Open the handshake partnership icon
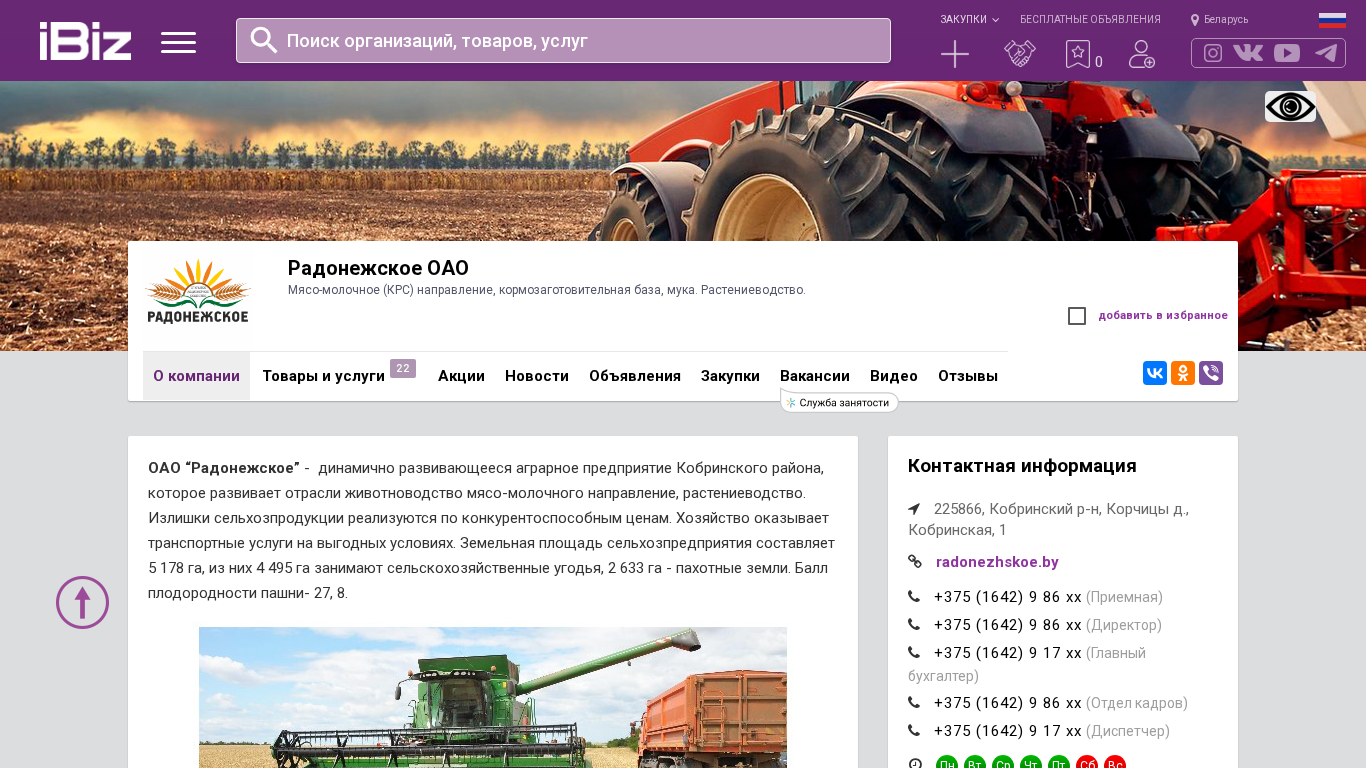Screen dimensions: 1366x768 click(1020, 54)
